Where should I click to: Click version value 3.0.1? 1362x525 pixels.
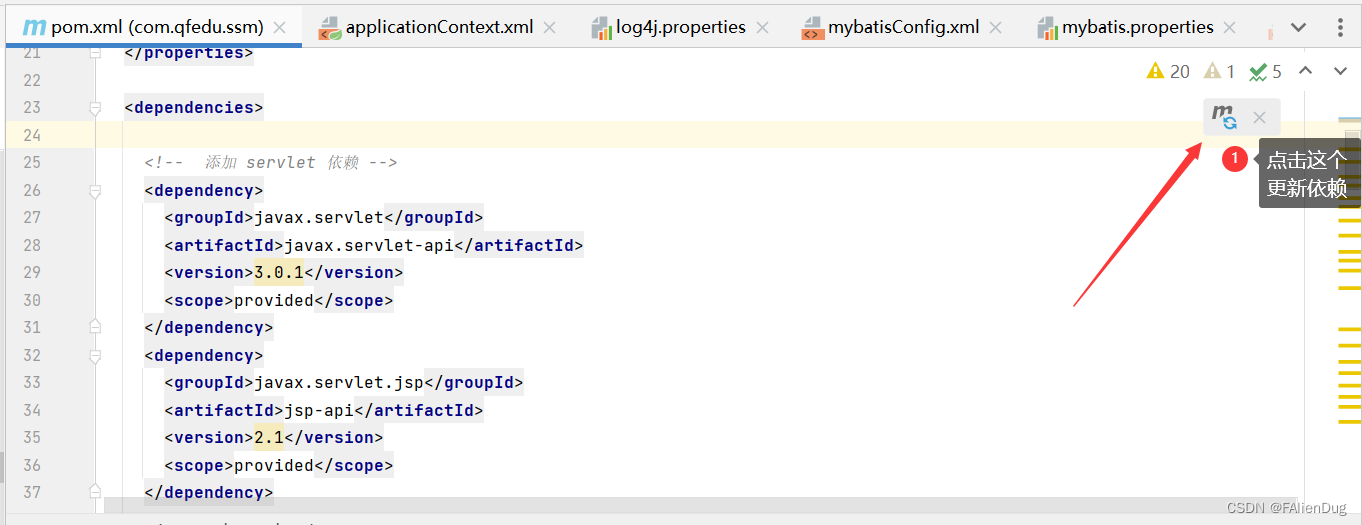point(278,272)
